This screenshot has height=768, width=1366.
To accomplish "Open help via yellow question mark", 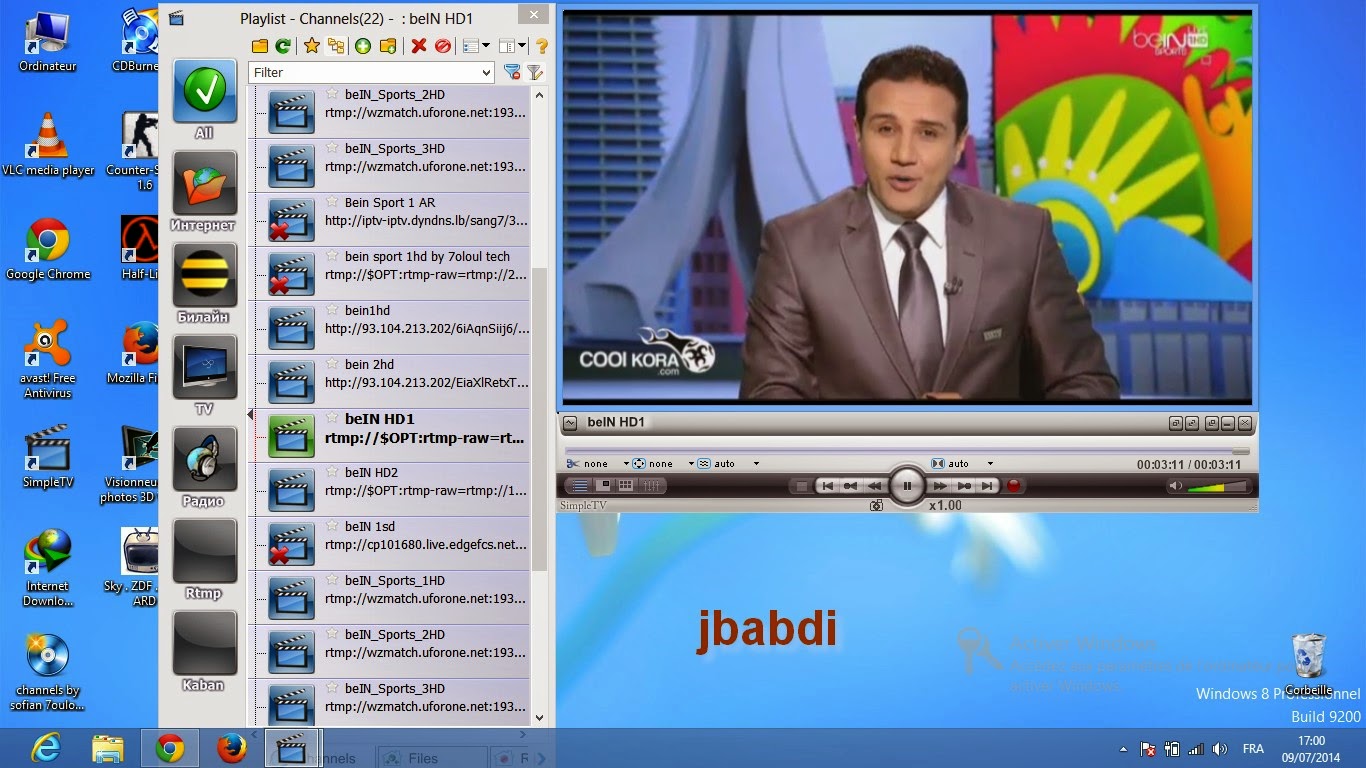I will point(541,46).
